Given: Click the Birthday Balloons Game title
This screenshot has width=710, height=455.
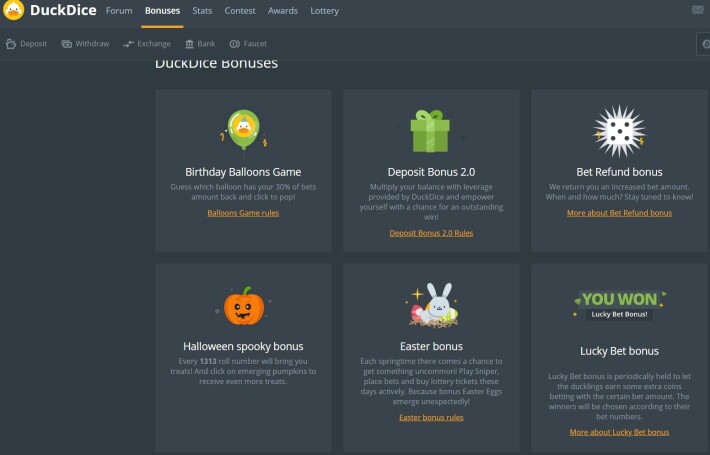Looking at the screenshot, I should coord(243,172).
